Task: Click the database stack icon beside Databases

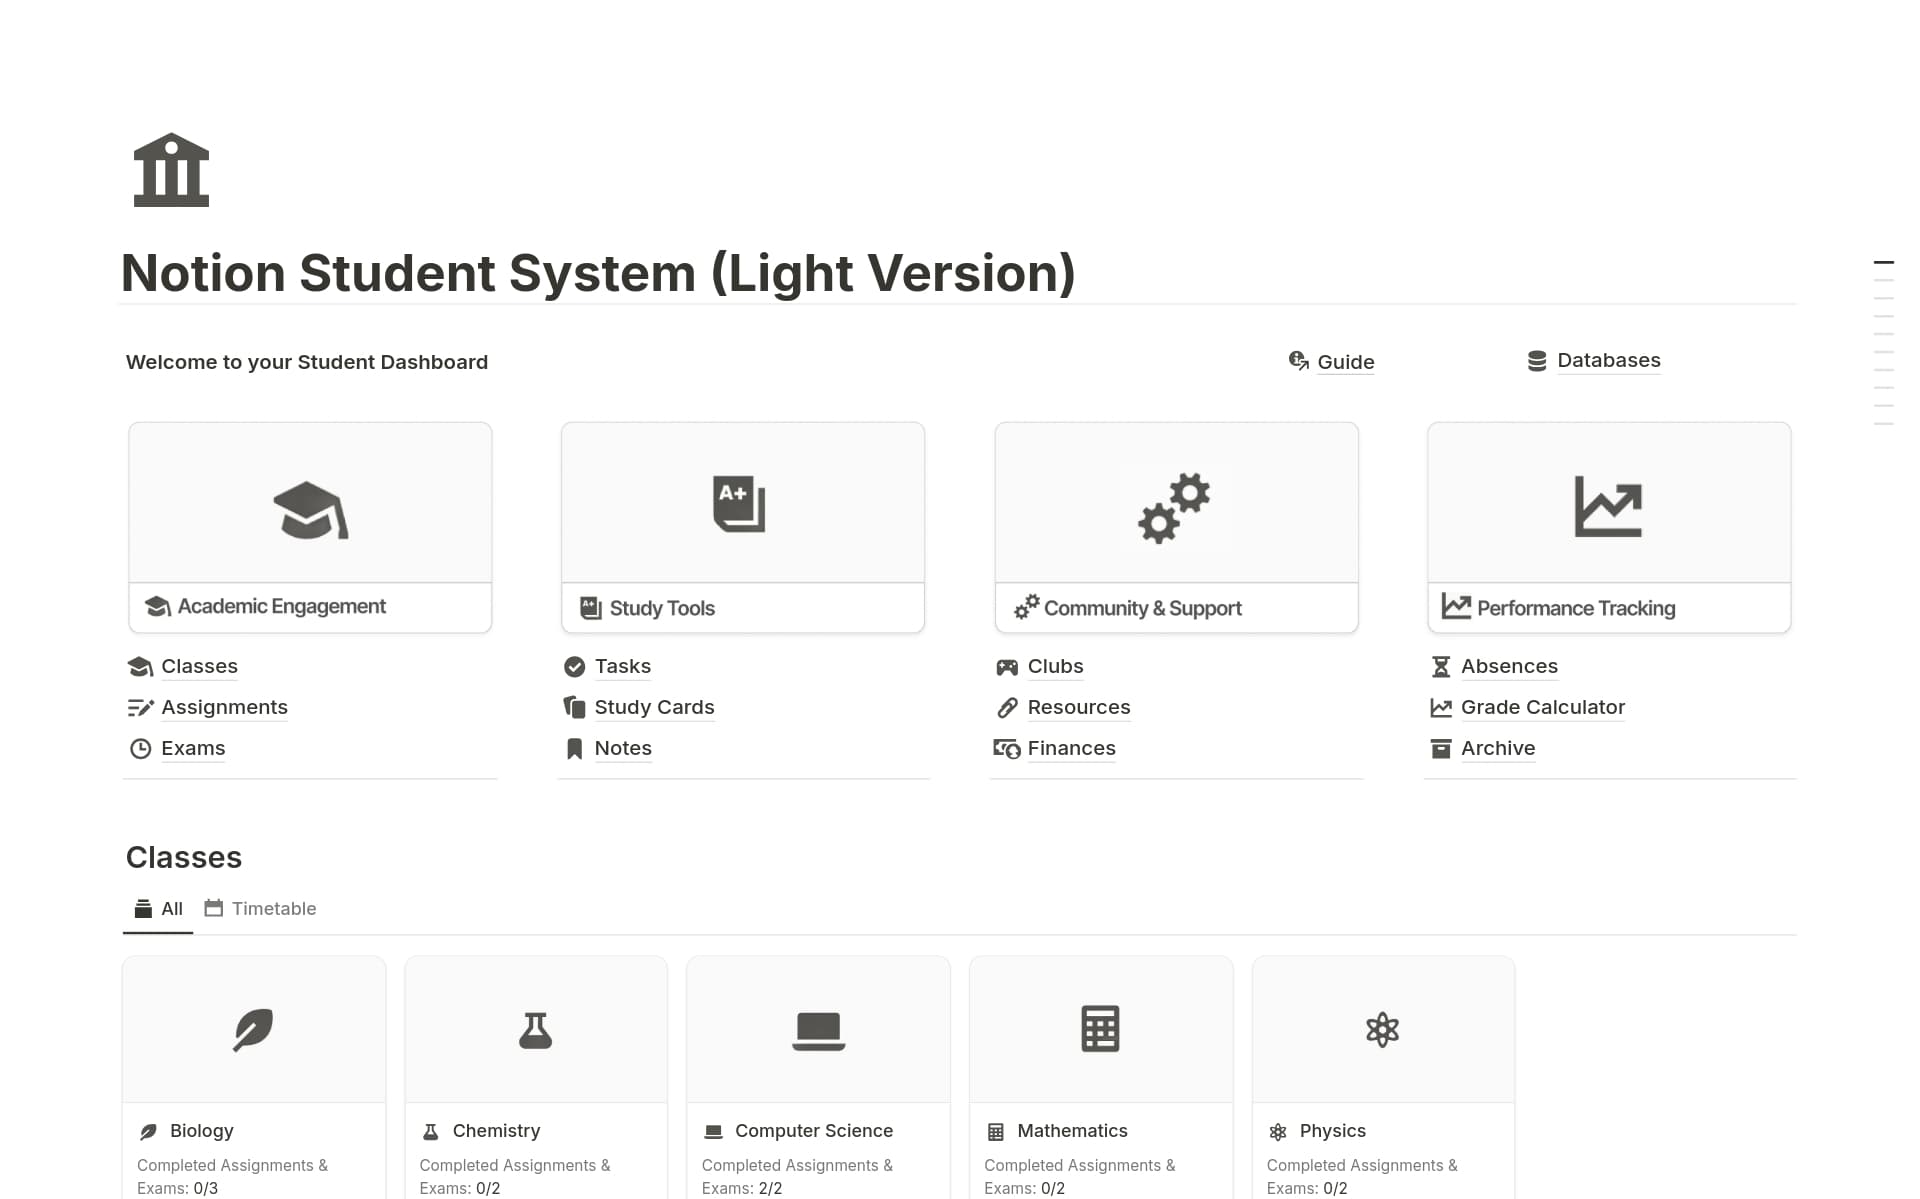Action: point(1535,359)
